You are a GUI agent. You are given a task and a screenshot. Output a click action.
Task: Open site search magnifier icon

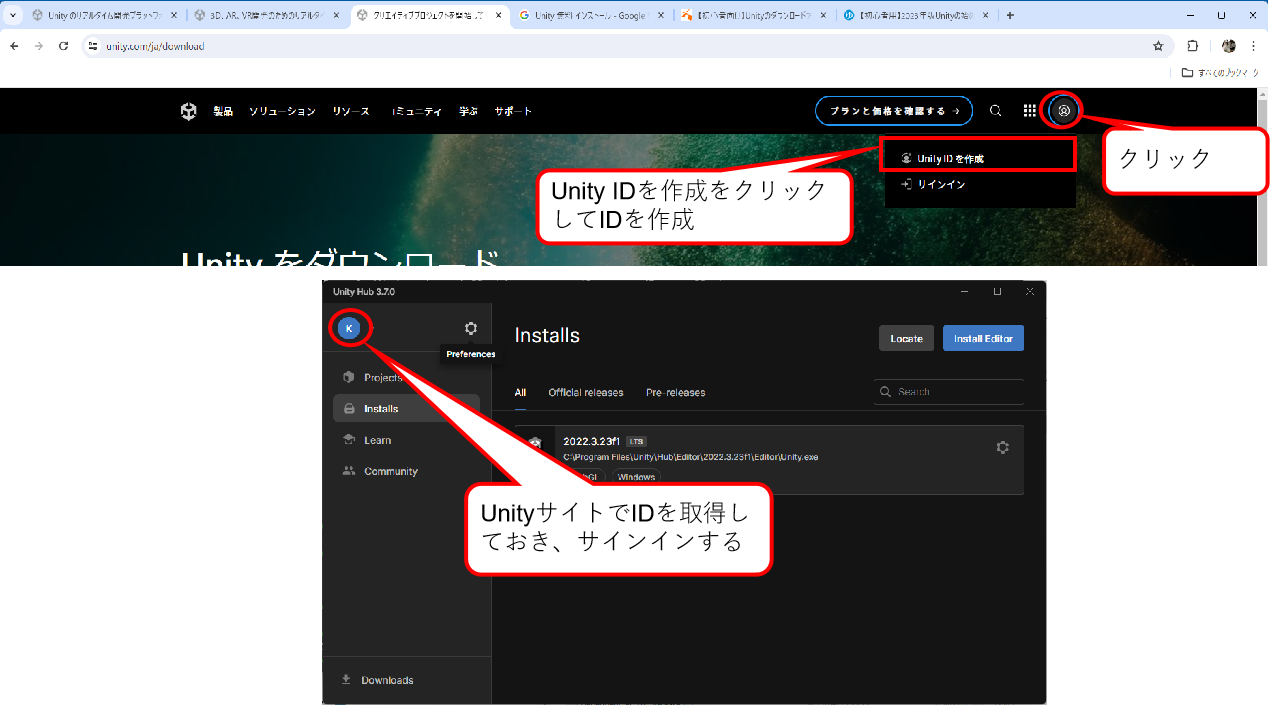click(x=995, y=111)
